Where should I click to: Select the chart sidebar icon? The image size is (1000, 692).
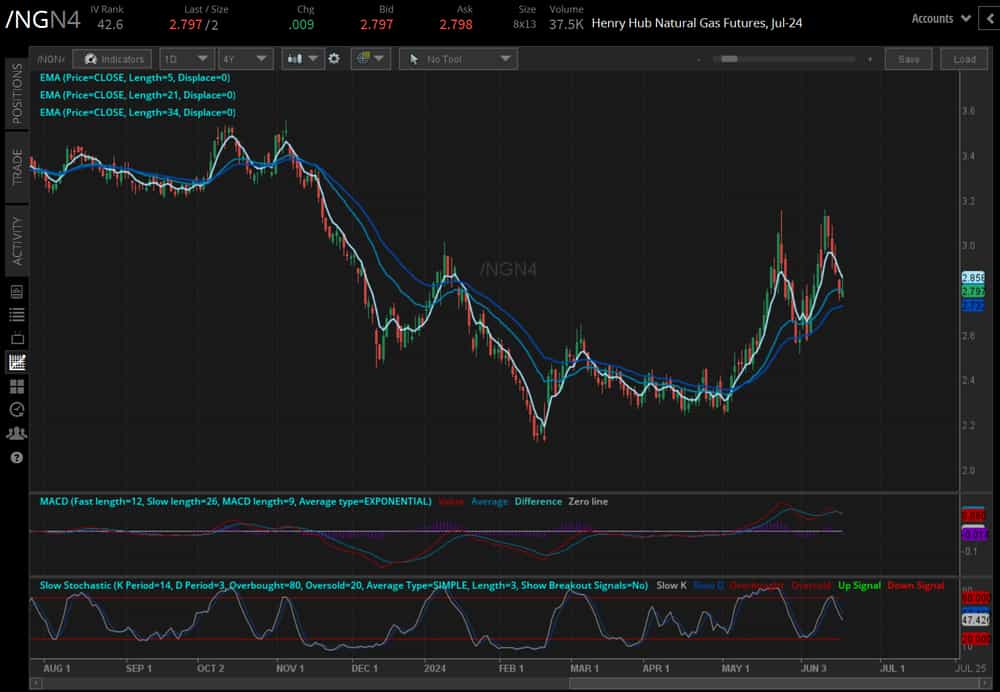point(16,361)
